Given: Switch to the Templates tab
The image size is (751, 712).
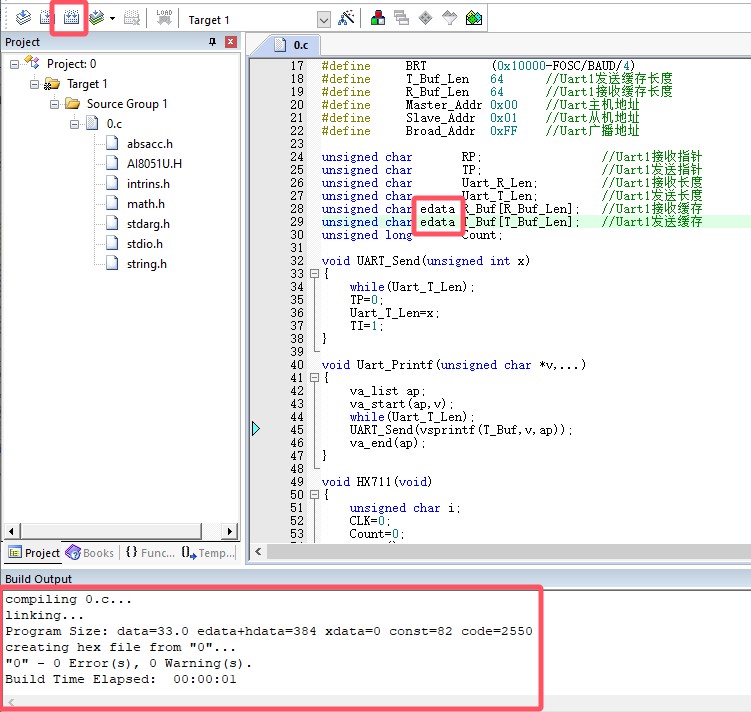Looking at the screenshot, I should 208,553.
